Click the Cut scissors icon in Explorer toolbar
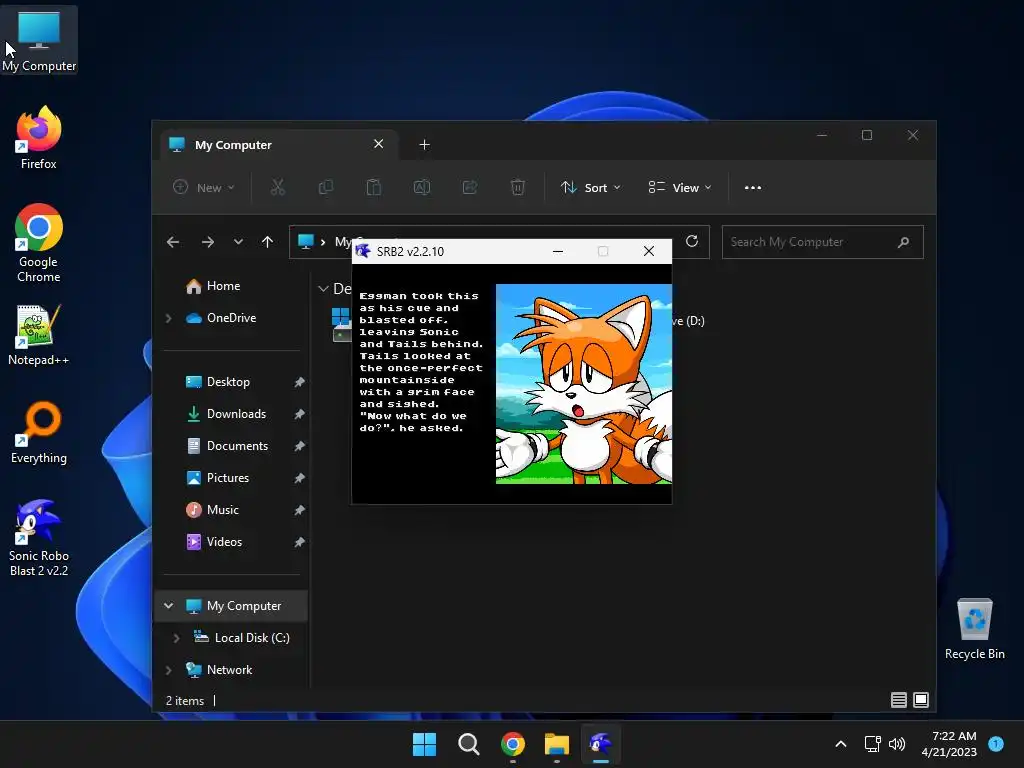The height and width of the screenshot is (768, 1024). 278,187
